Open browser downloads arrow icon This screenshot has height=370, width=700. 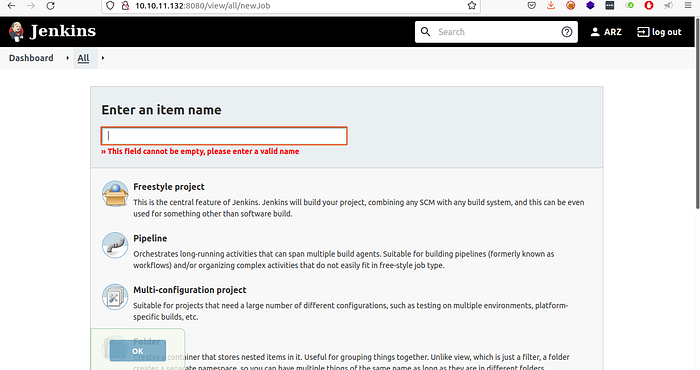(x=551, y=5)
